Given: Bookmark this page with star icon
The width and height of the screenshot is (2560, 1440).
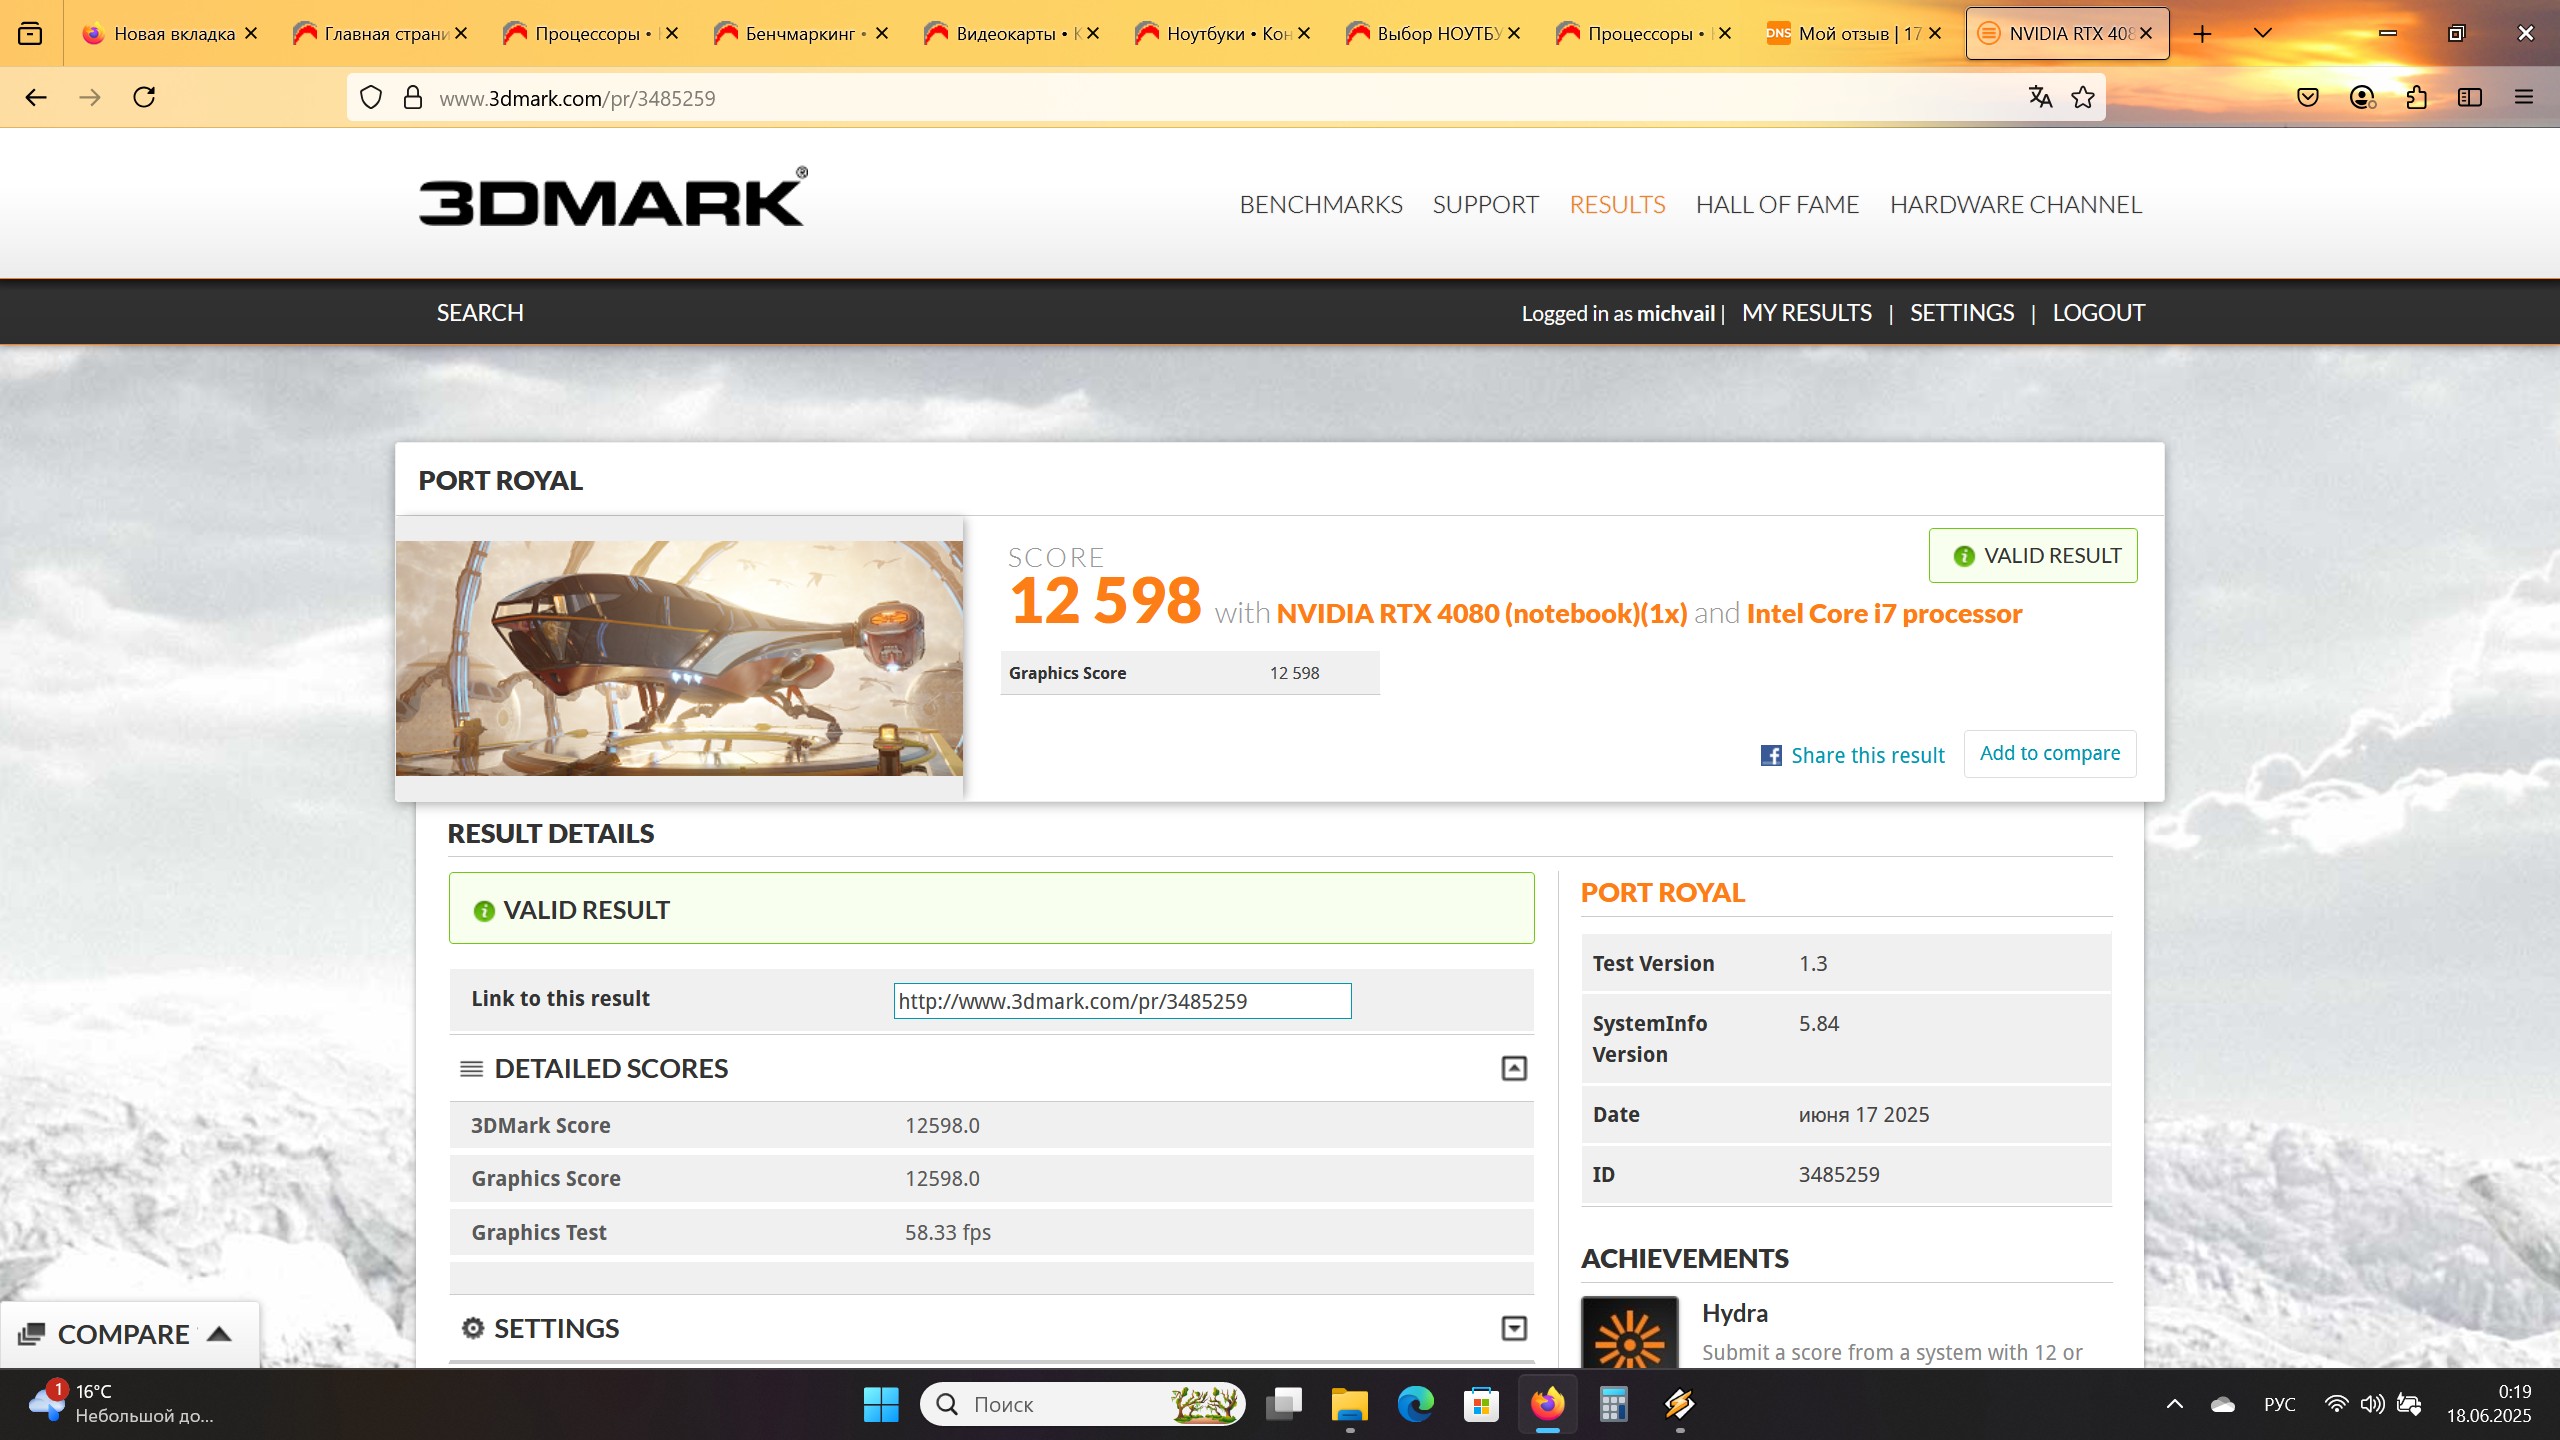Looking at the screenshot, I should pyautogui.click(x=2083, y=97).
